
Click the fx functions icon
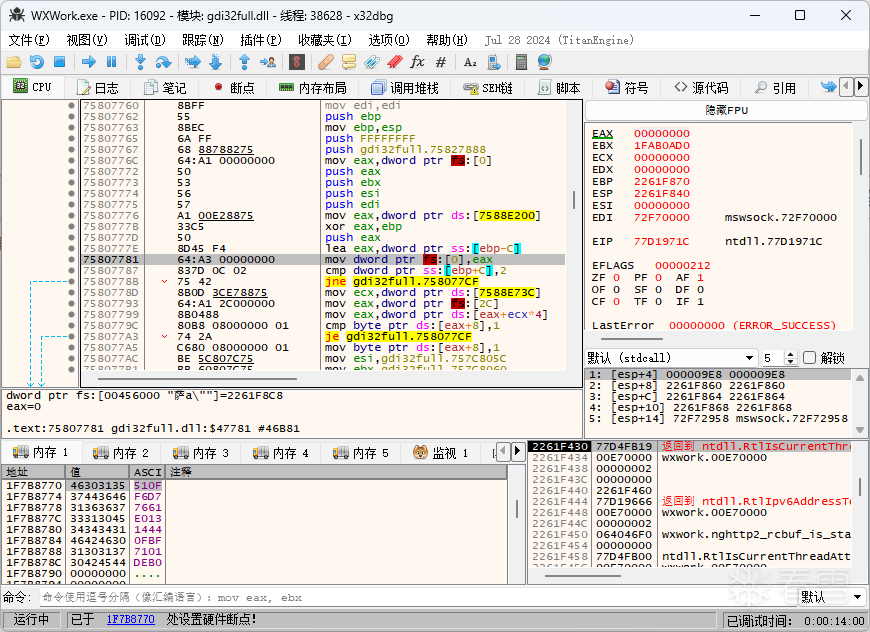418,62
